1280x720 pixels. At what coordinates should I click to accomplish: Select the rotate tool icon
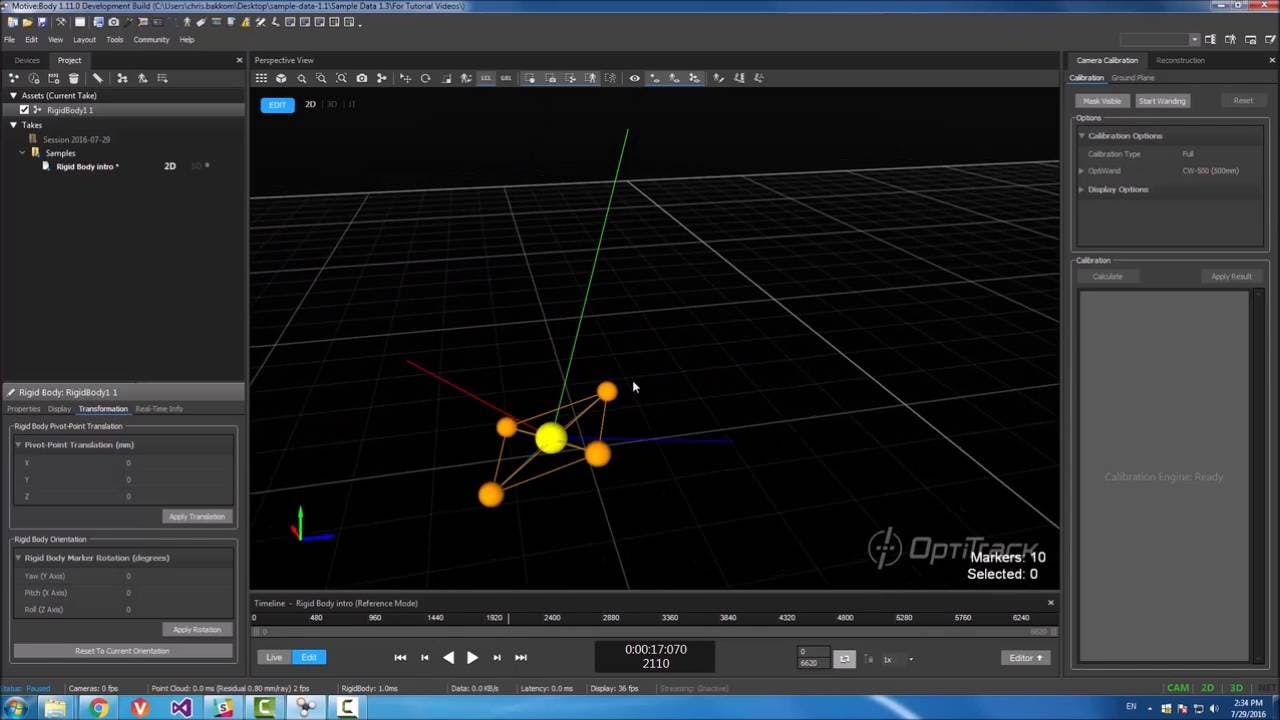(x=425, y=78)
